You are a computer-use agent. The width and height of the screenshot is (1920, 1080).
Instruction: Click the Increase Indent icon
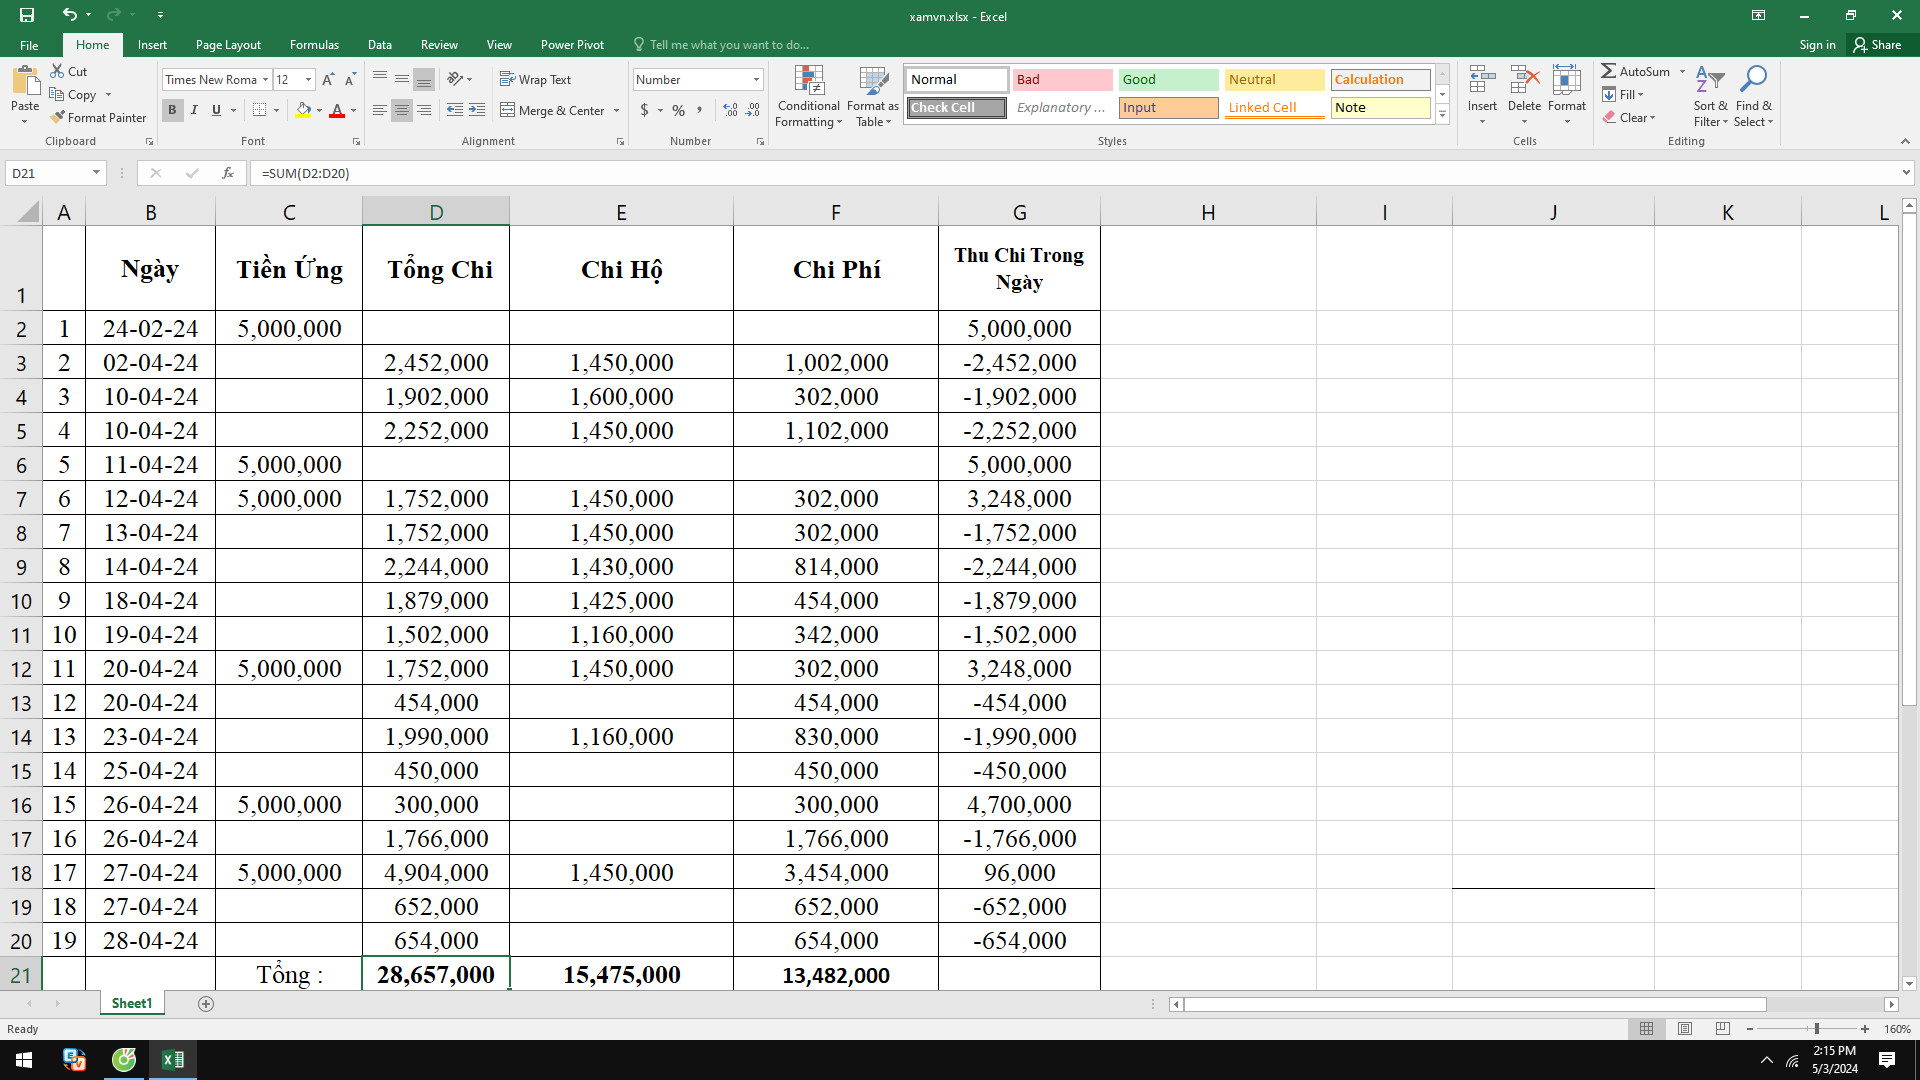tap(477, 110)
